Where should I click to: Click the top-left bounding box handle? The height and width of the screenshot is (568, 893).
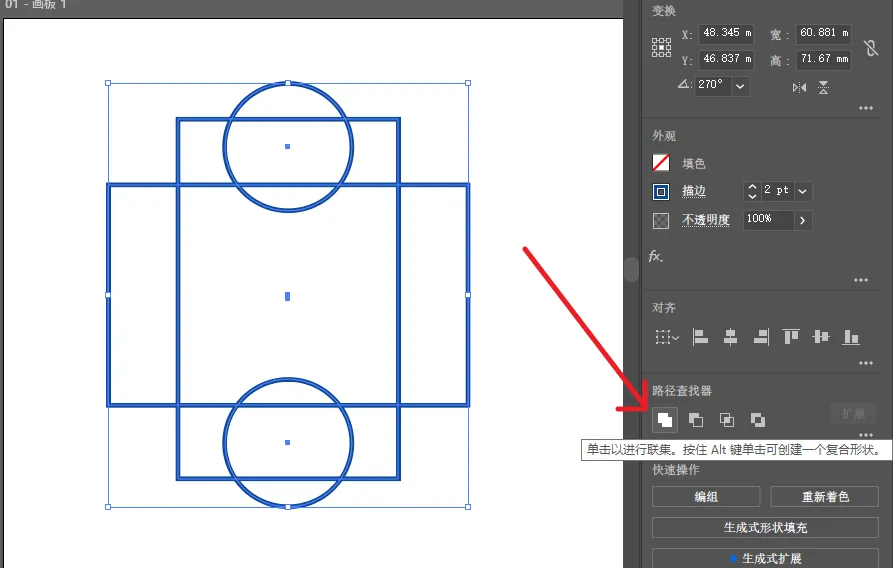(x=108, y=83)
